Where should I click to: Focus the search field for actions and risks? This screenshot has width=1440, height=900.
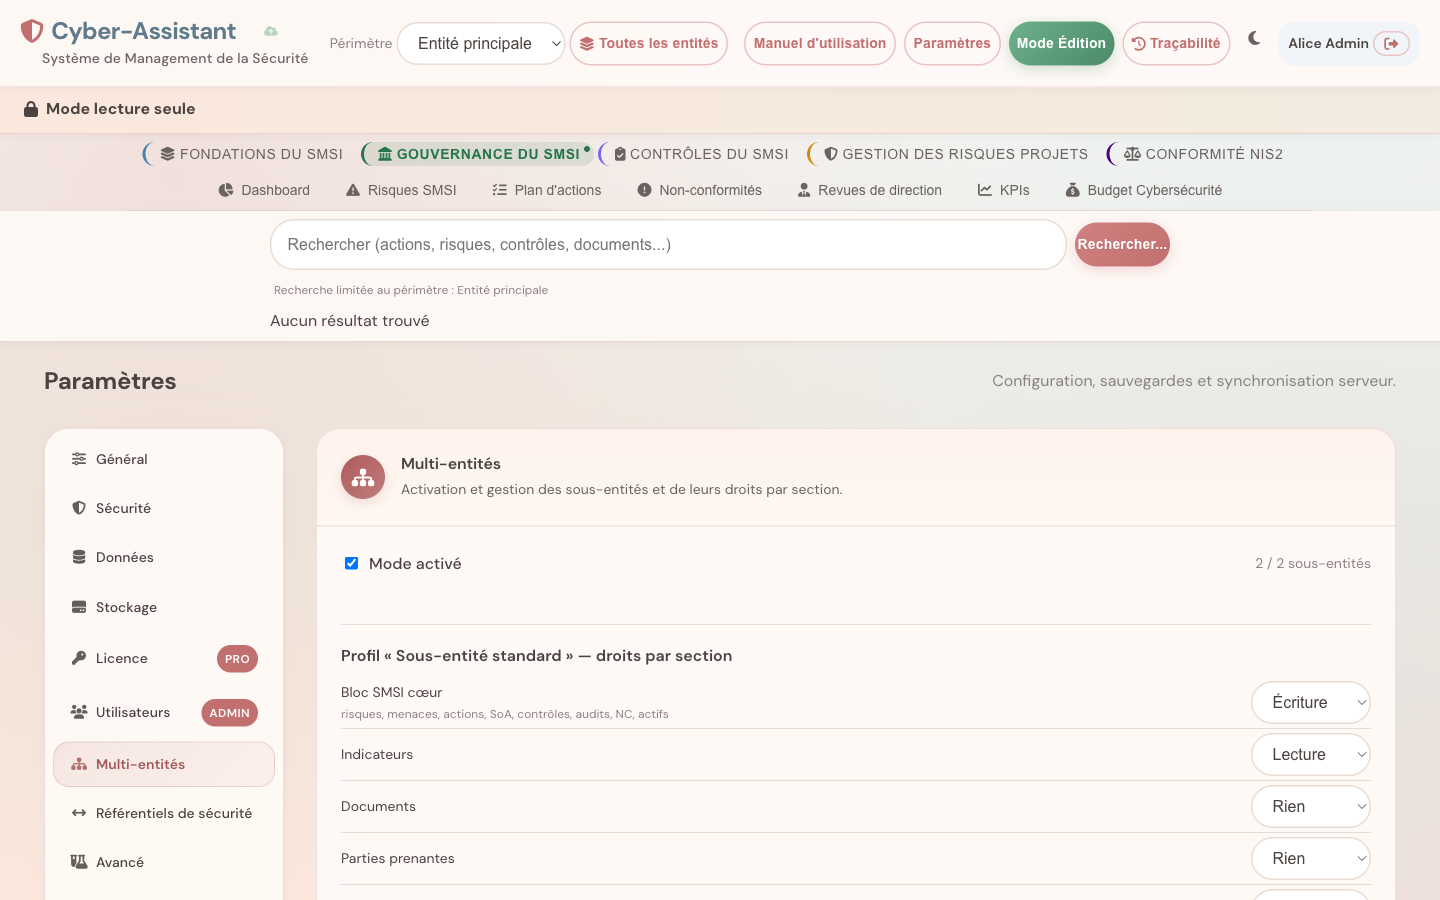(668, 244)
